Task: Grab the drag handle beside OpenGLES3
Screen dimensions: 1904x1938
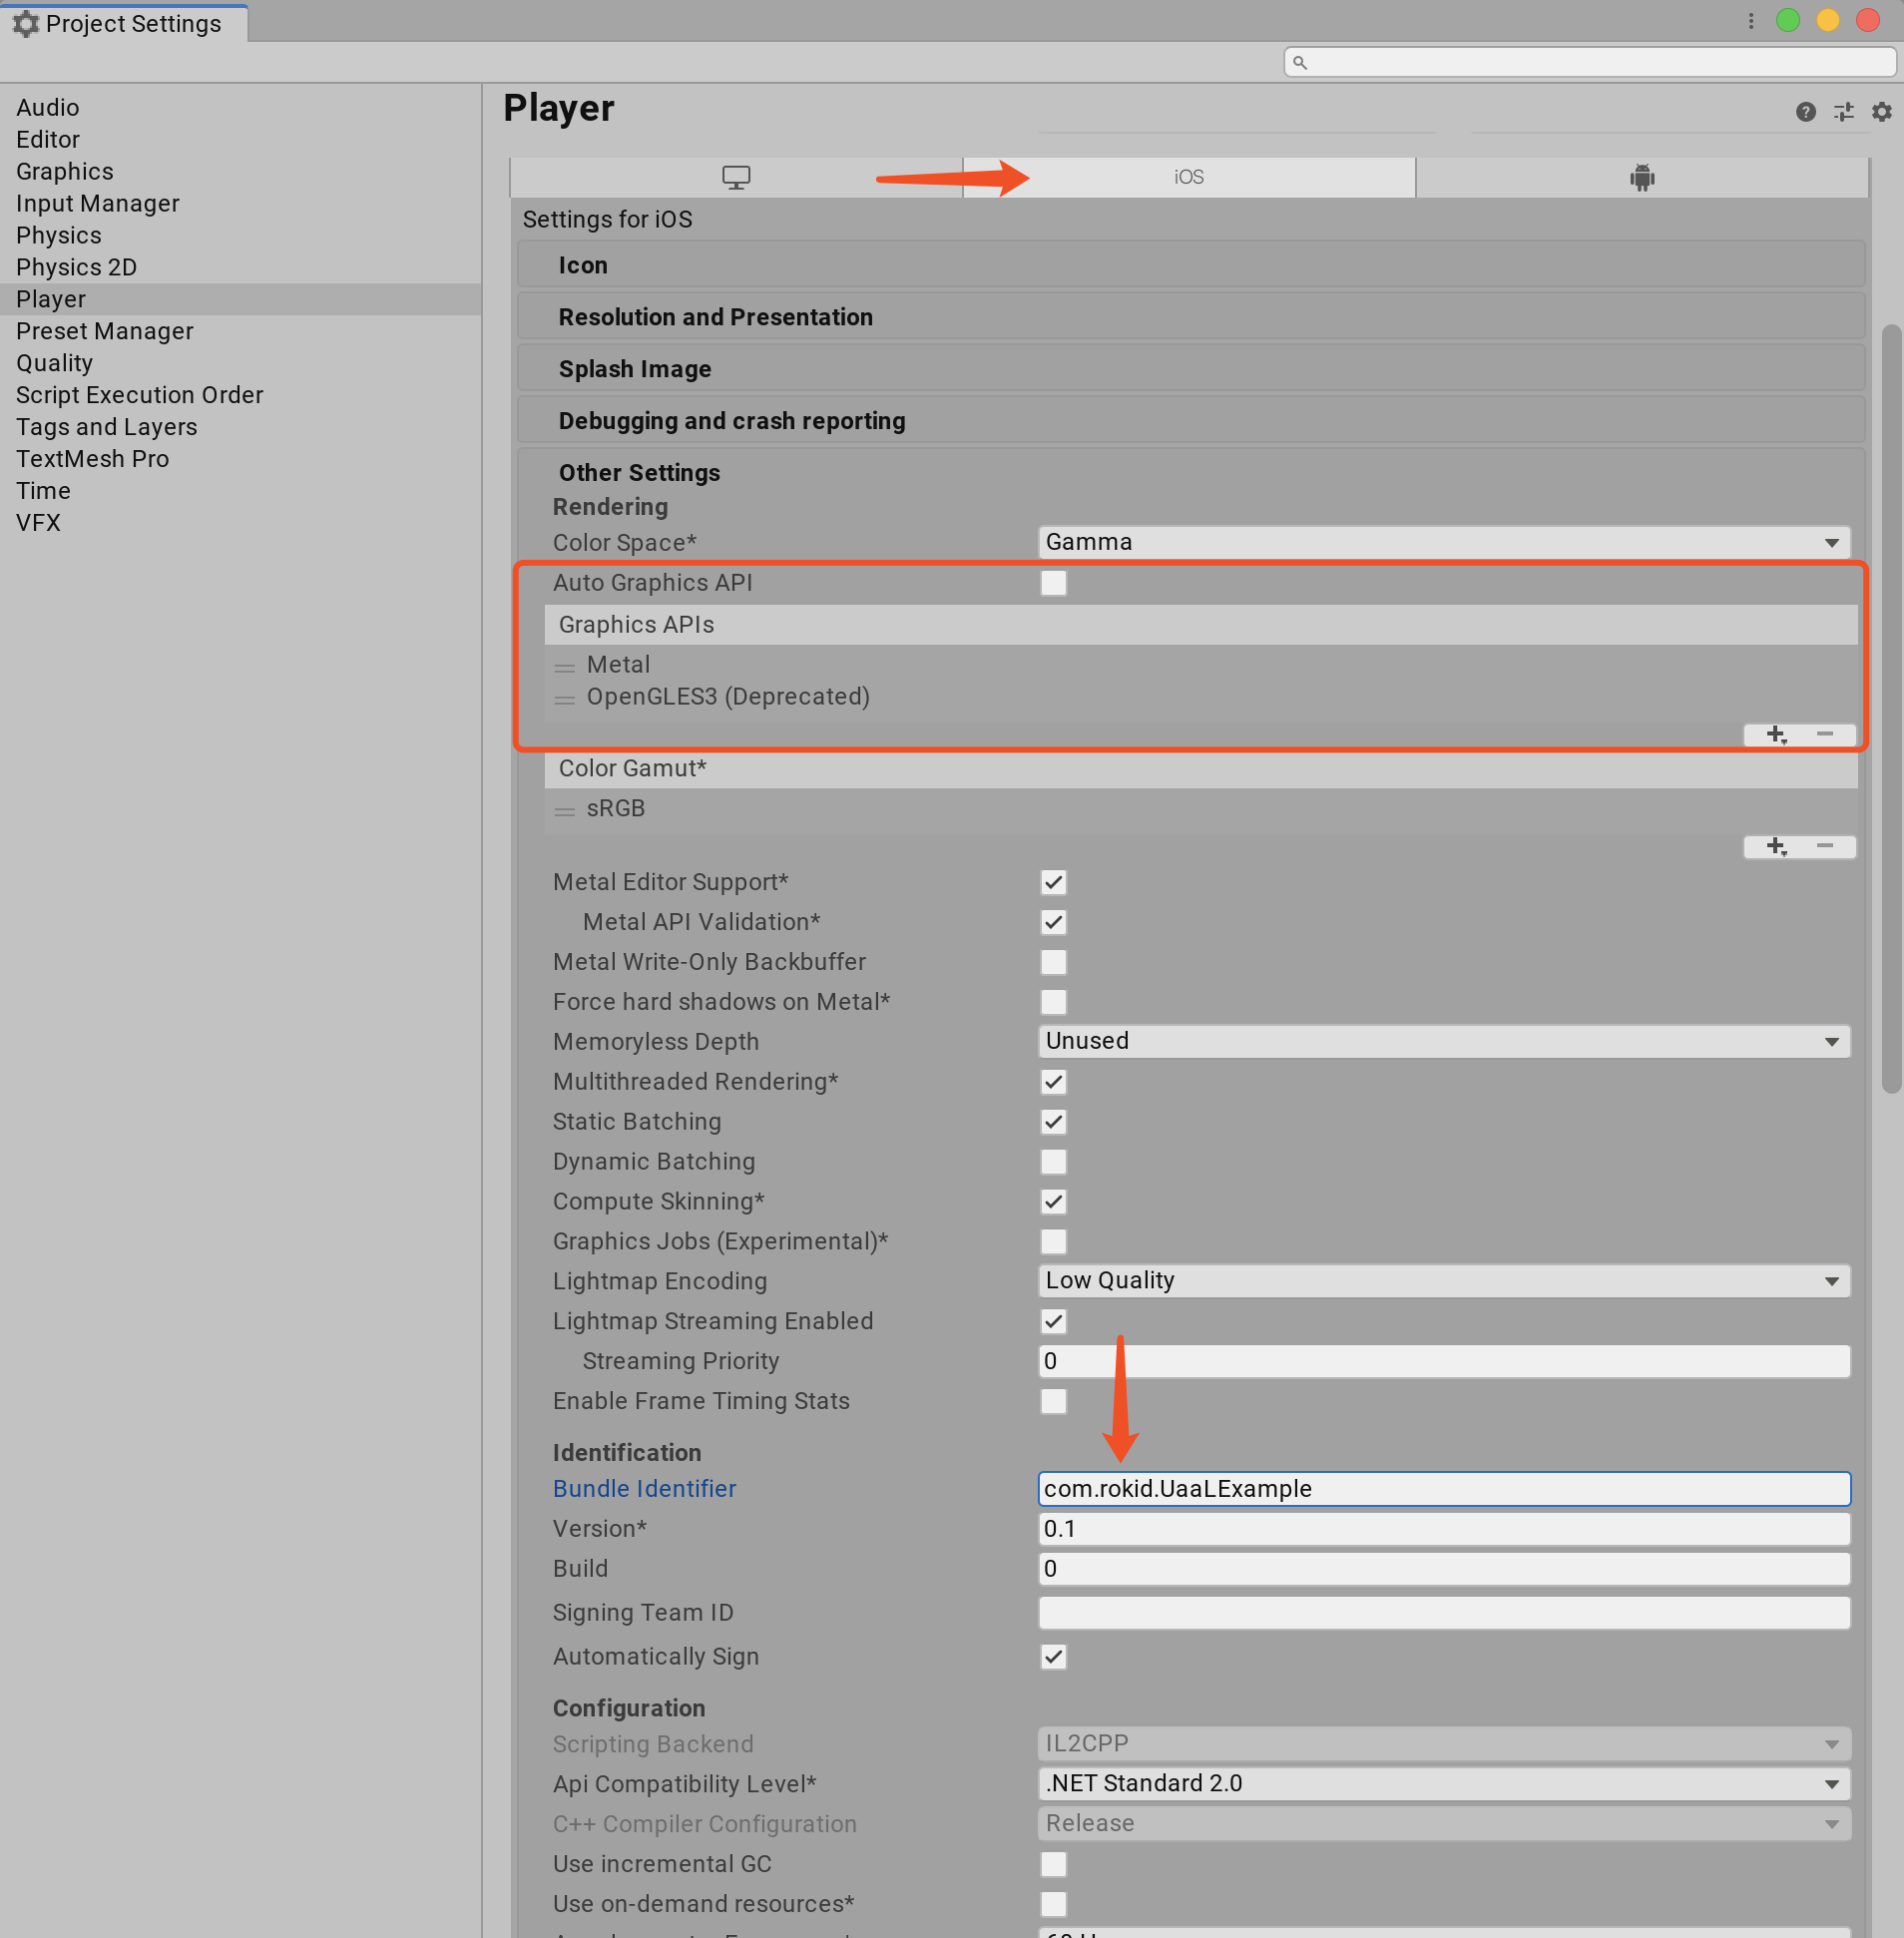Action: pyautogui.click(x=565, y=699)
